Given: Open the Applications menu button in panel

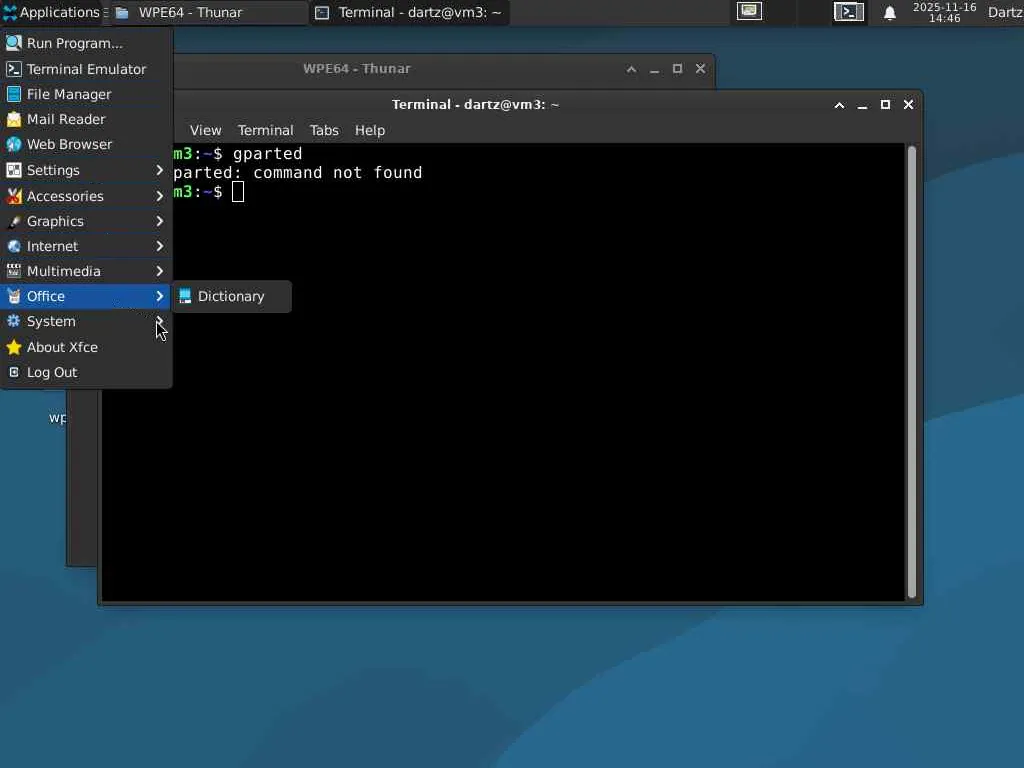Looking at the screenshot, I should click(x=52, y=12).
